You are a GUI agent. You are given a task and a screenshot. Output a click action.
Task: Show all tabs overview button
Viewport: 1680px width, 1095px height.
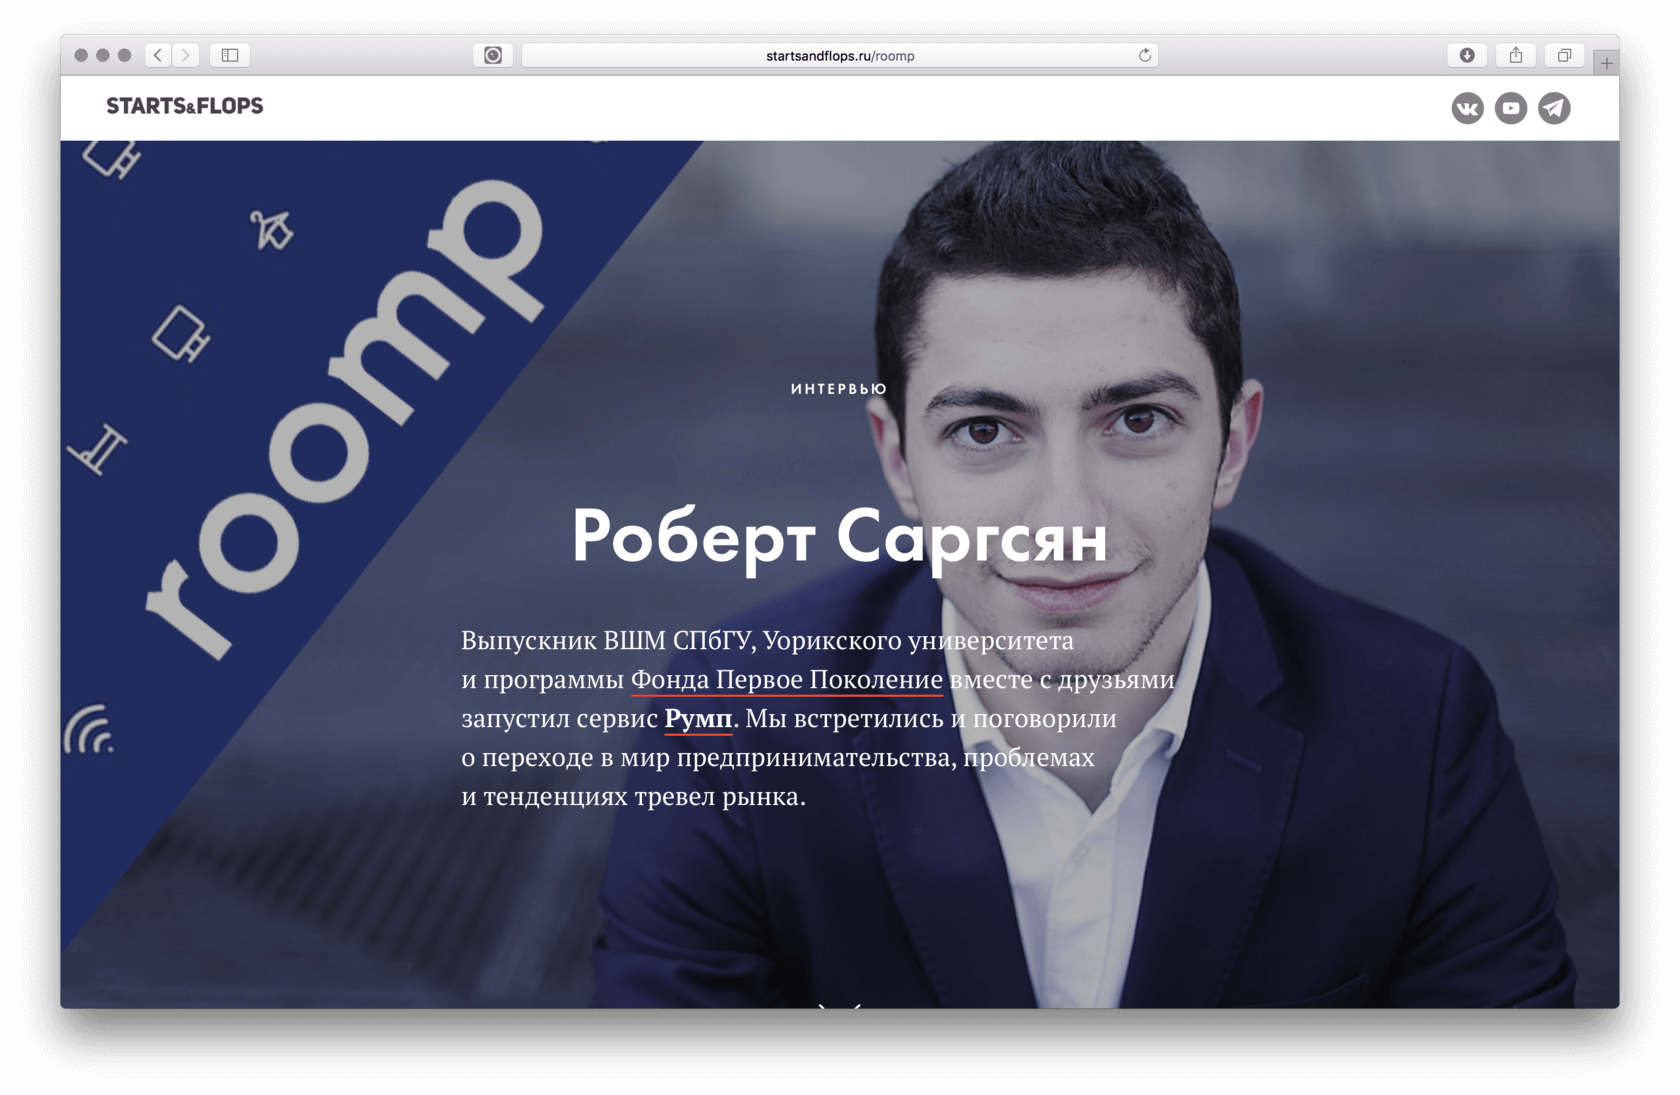1564,55
